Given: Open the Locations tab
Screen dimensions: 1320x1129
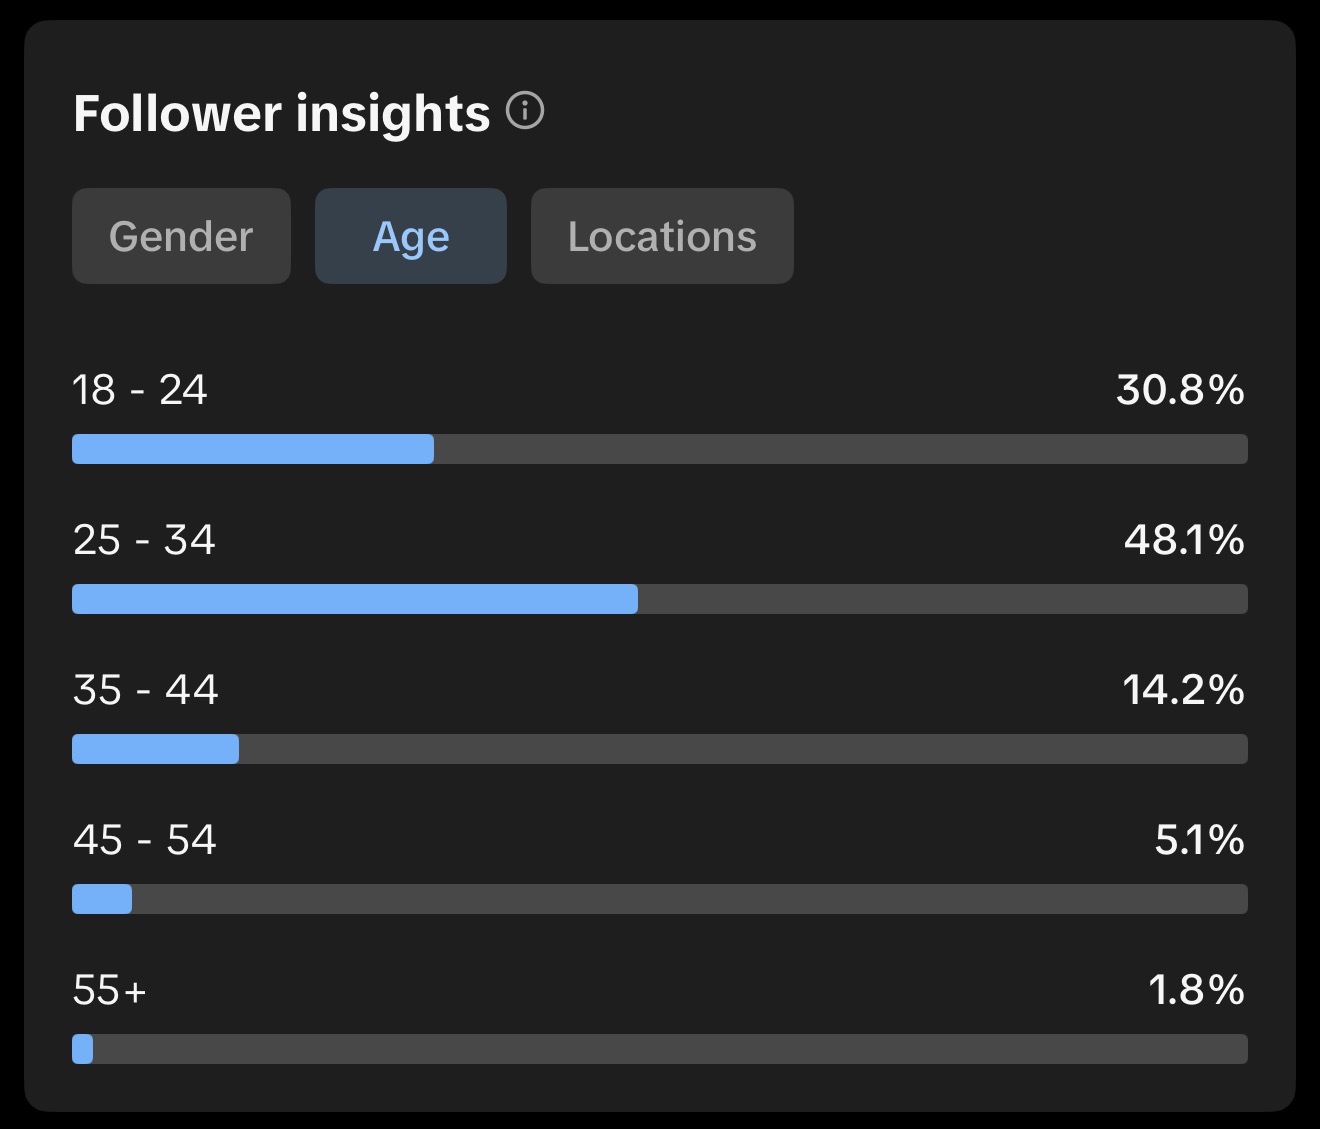Looking at the screenshot, I should click(662, 236).
